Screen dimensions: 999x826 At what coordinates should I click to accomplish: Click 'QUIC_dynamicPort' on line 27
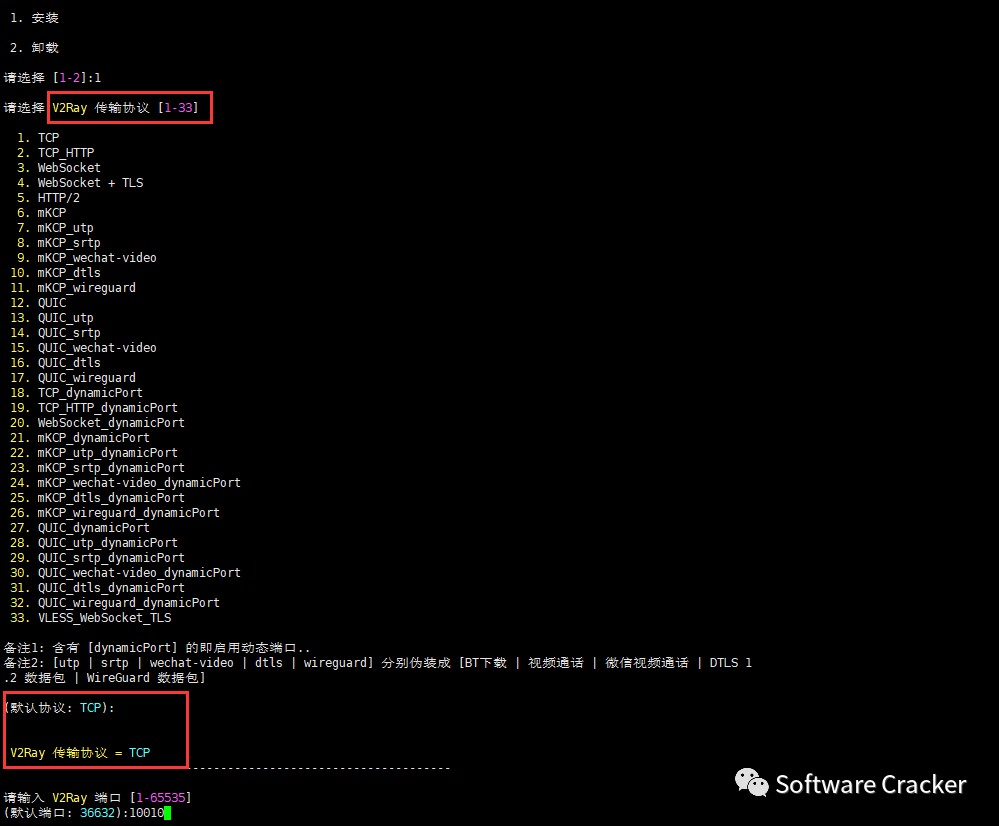coord(94,528)
